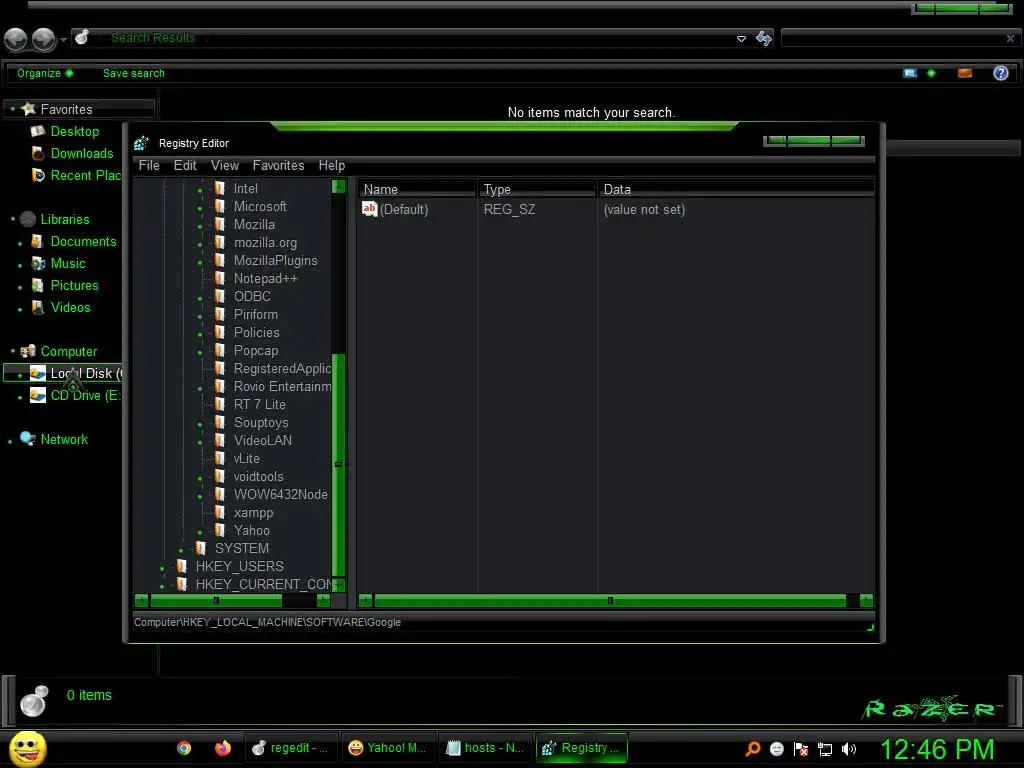1024x768 pixels.
Task: Click Organize in the Explorer toolbar
Action: 44,73
